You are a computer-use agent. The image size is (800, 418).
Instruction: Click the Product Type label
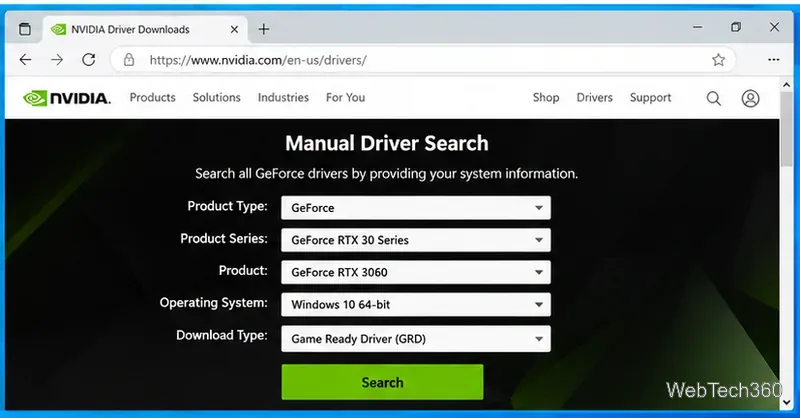coord(228,206)
